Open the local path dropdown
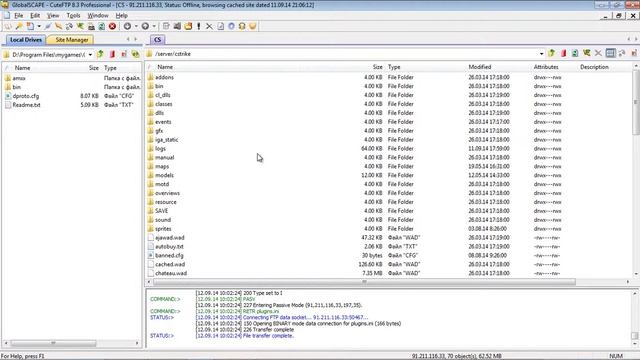Viewport: 640px width, 360px height. coord(90,55)
